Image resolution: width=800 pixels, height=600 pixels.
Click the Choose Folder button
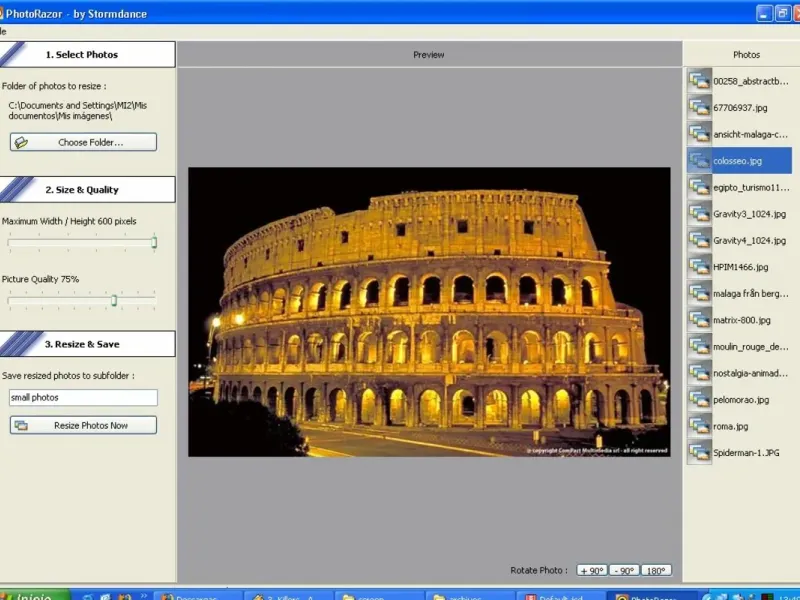[83, 142]
